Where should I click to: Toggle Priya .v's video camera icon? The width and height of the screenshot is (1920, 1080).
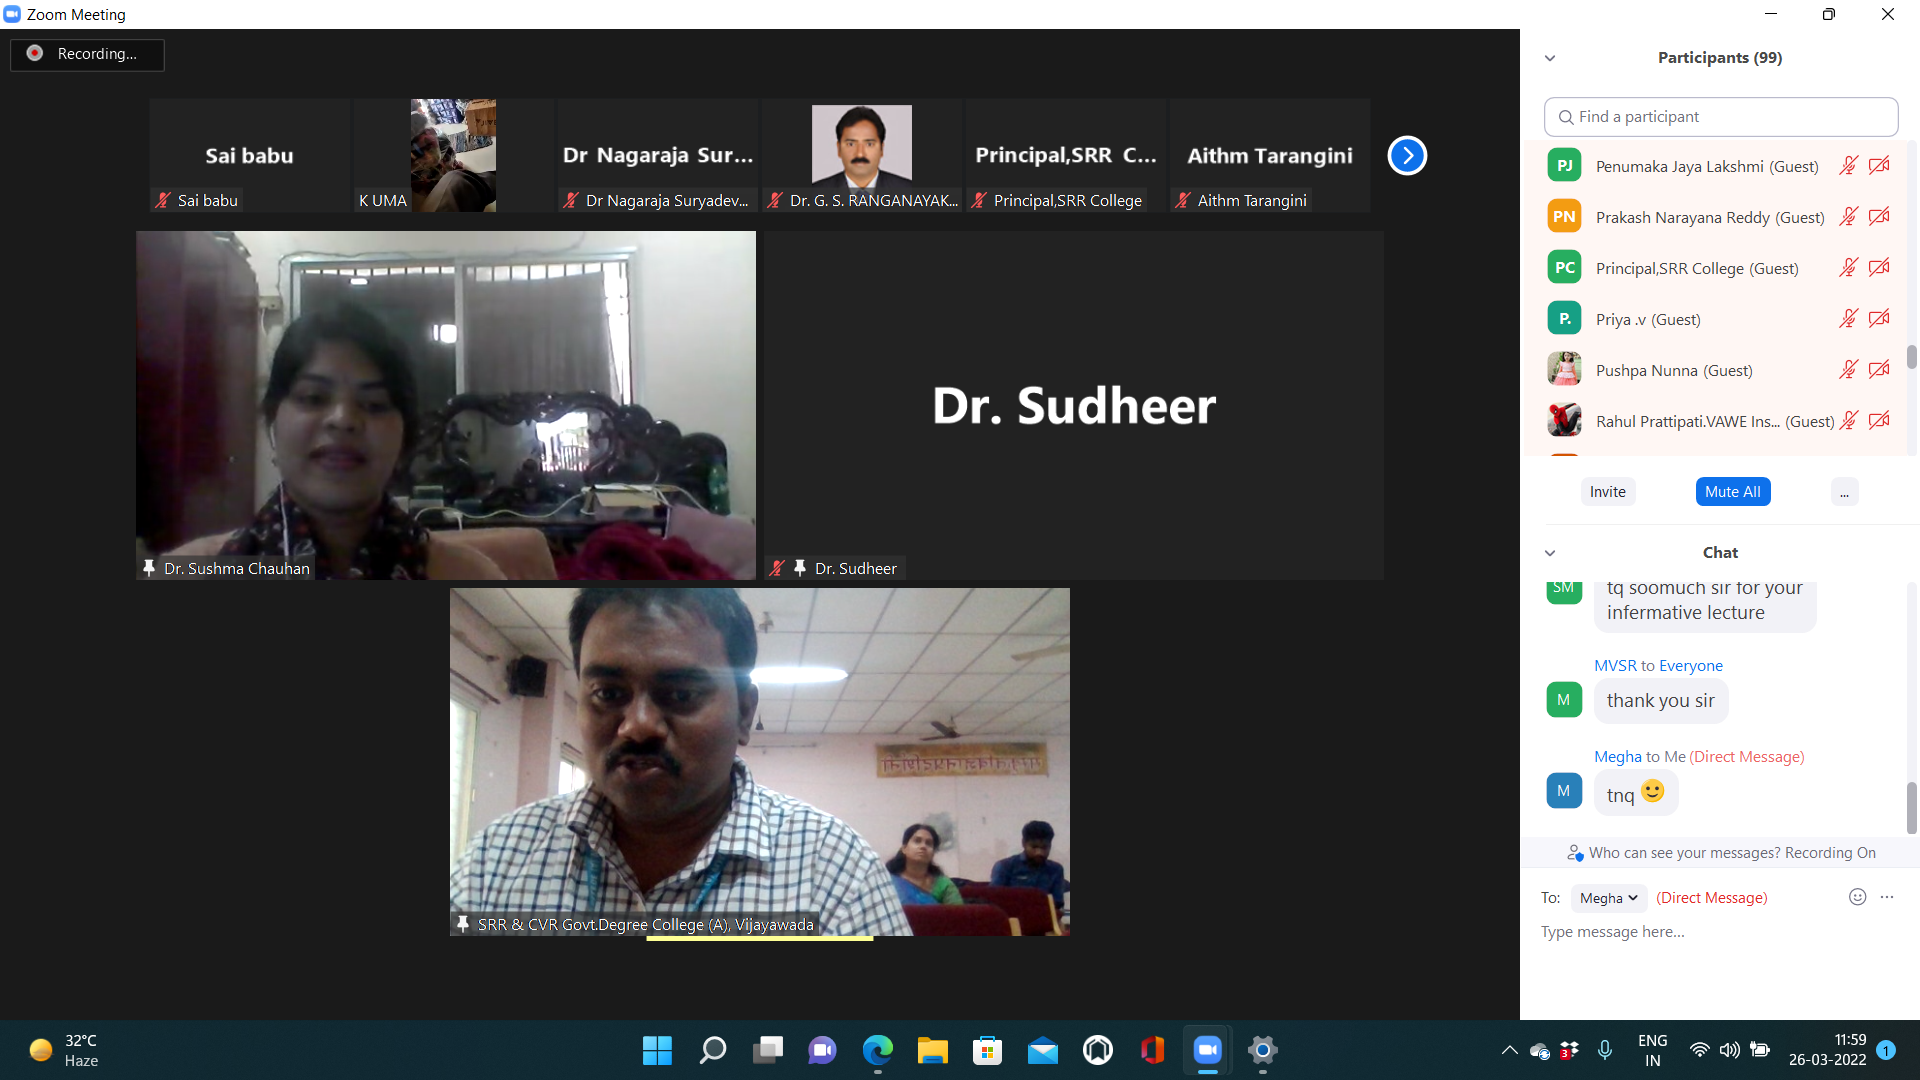point(1879,319)
